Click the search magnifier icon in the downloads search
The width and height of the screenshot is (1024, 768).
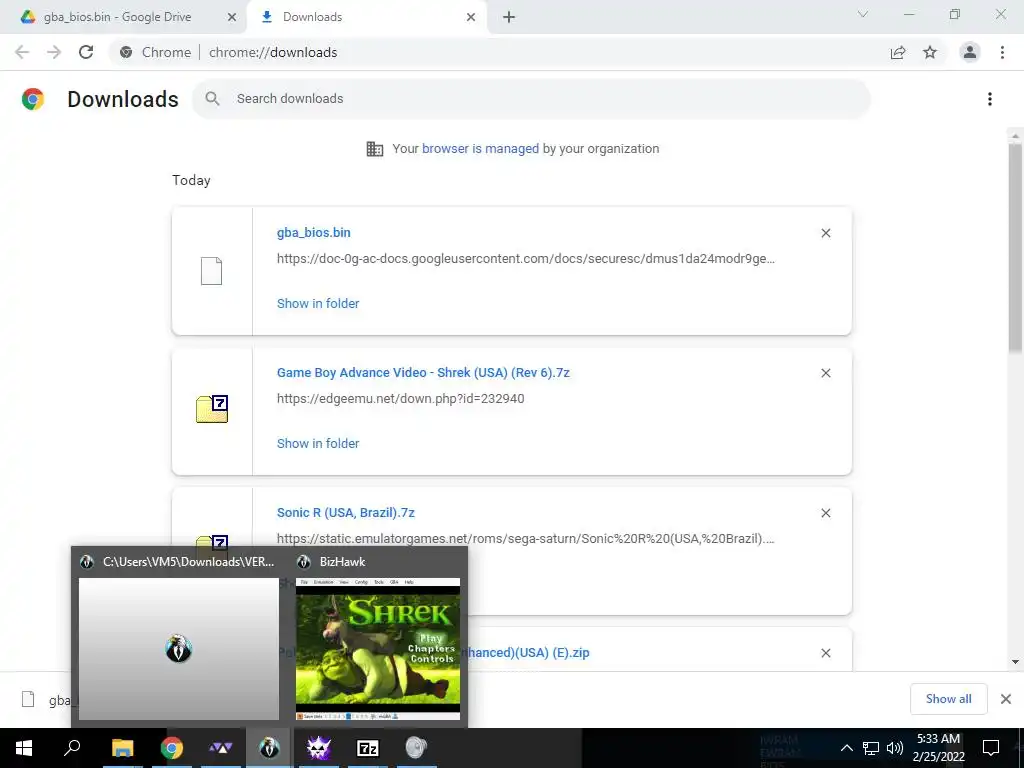pos(212,99)
